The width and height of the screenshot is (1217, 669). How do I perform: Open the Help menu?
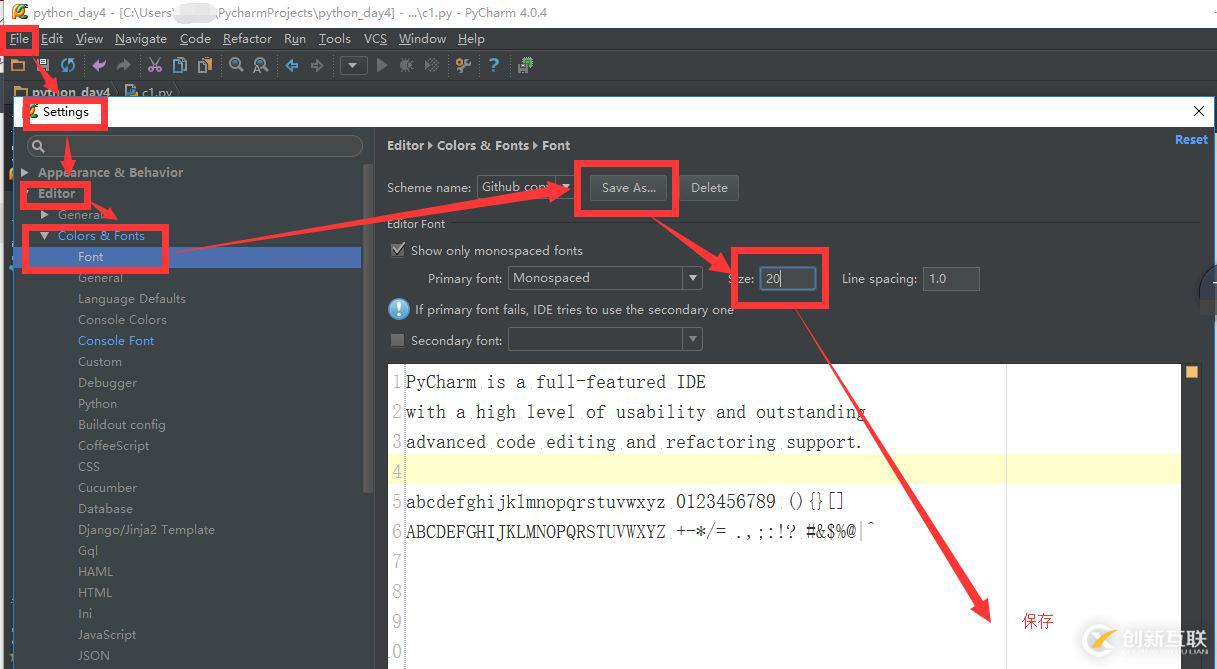(471, 38)
